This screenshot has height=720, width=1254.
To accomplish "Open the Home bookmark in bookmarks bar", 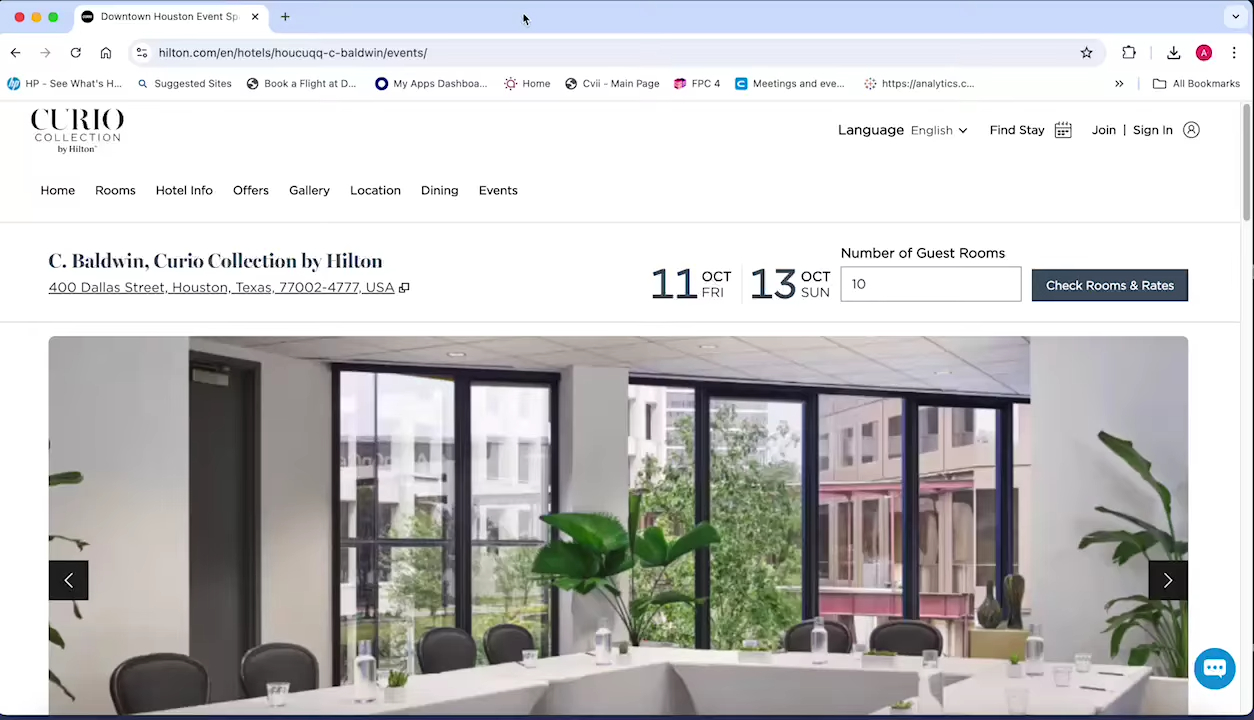I will (527, 84).
